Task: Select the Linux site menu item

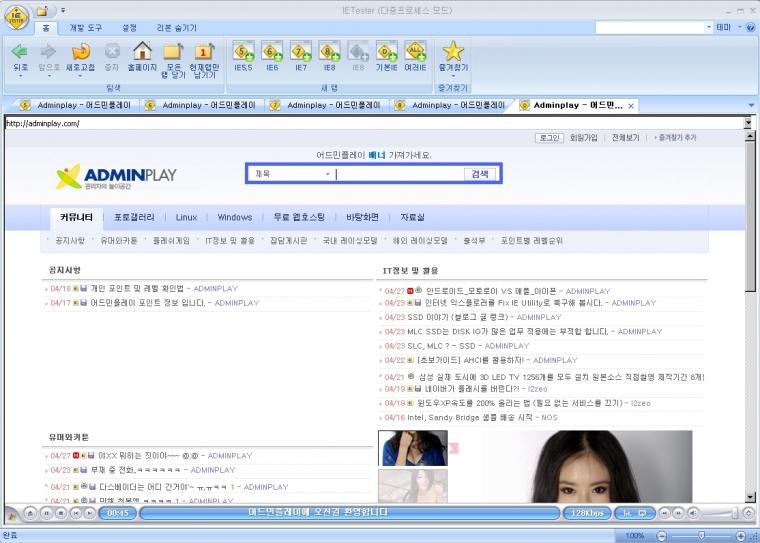Action: pos(186,217)
